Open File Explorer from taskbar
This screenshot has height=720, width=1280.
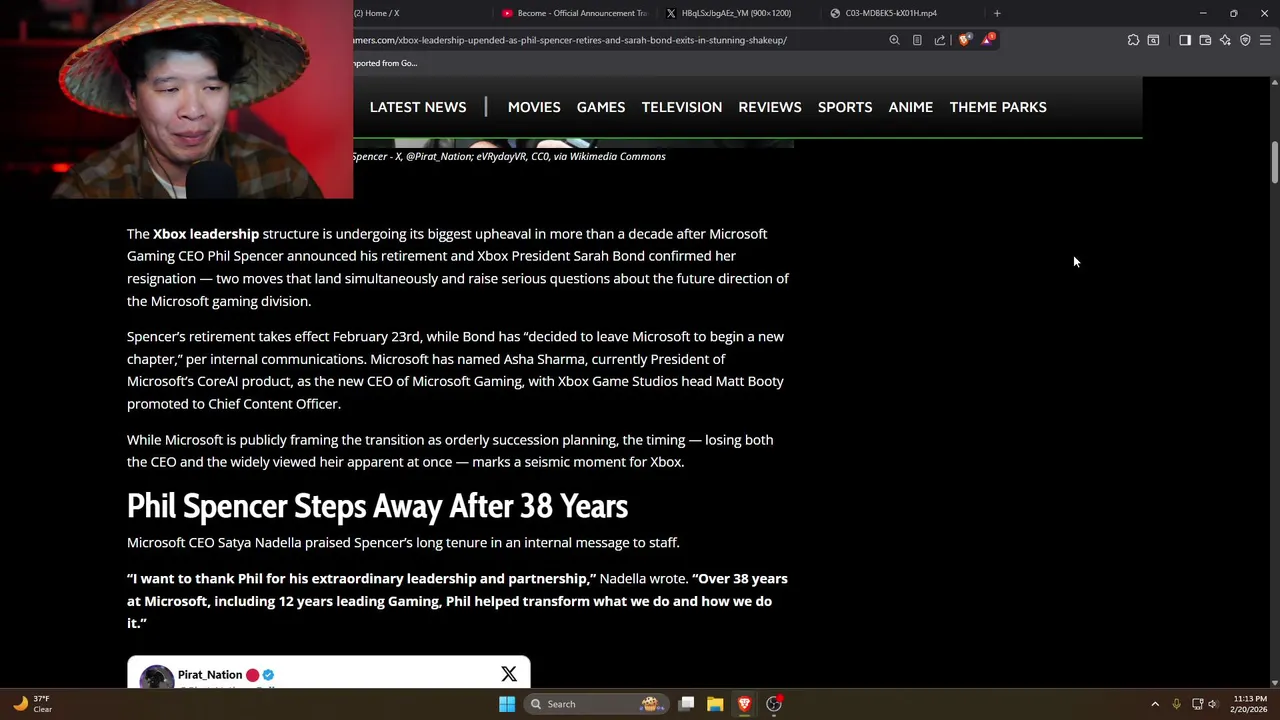pyautogui.click(x=715, y=704)
